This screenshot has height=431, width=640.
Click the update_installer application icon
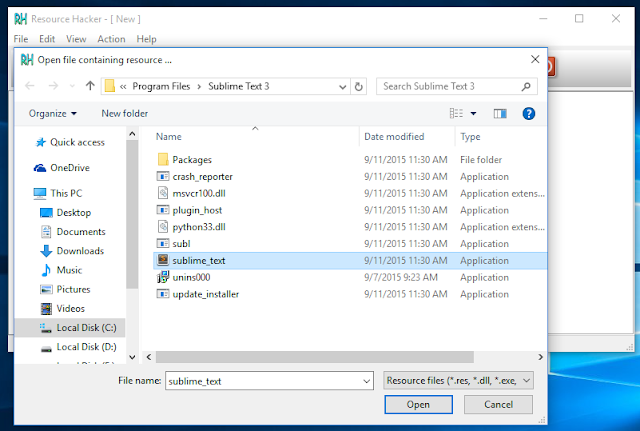163,294
